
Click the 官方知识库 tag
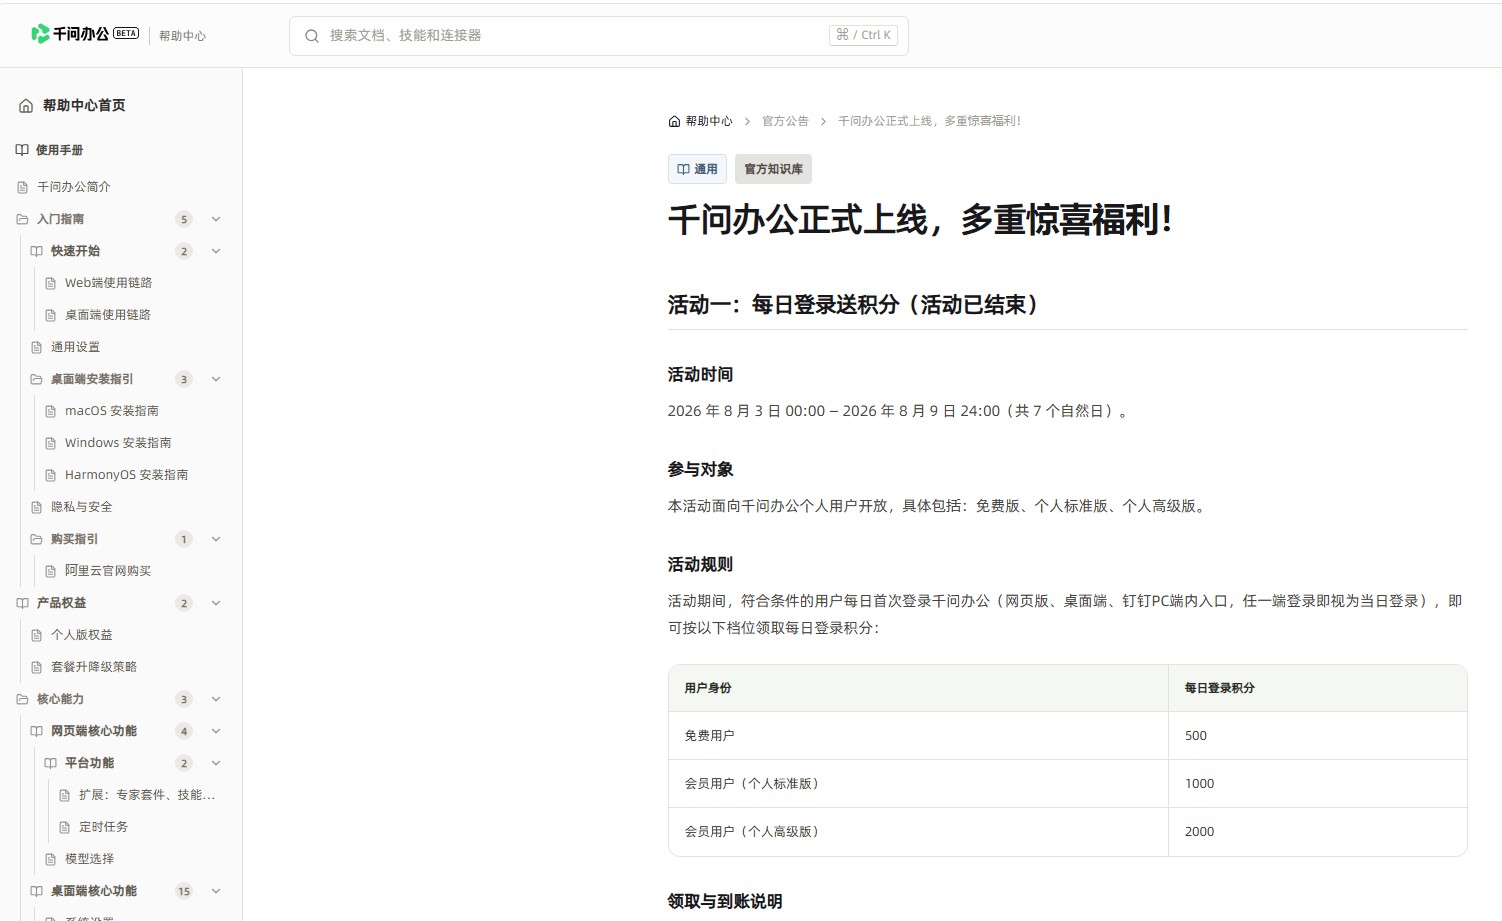(x=773, y=169)
